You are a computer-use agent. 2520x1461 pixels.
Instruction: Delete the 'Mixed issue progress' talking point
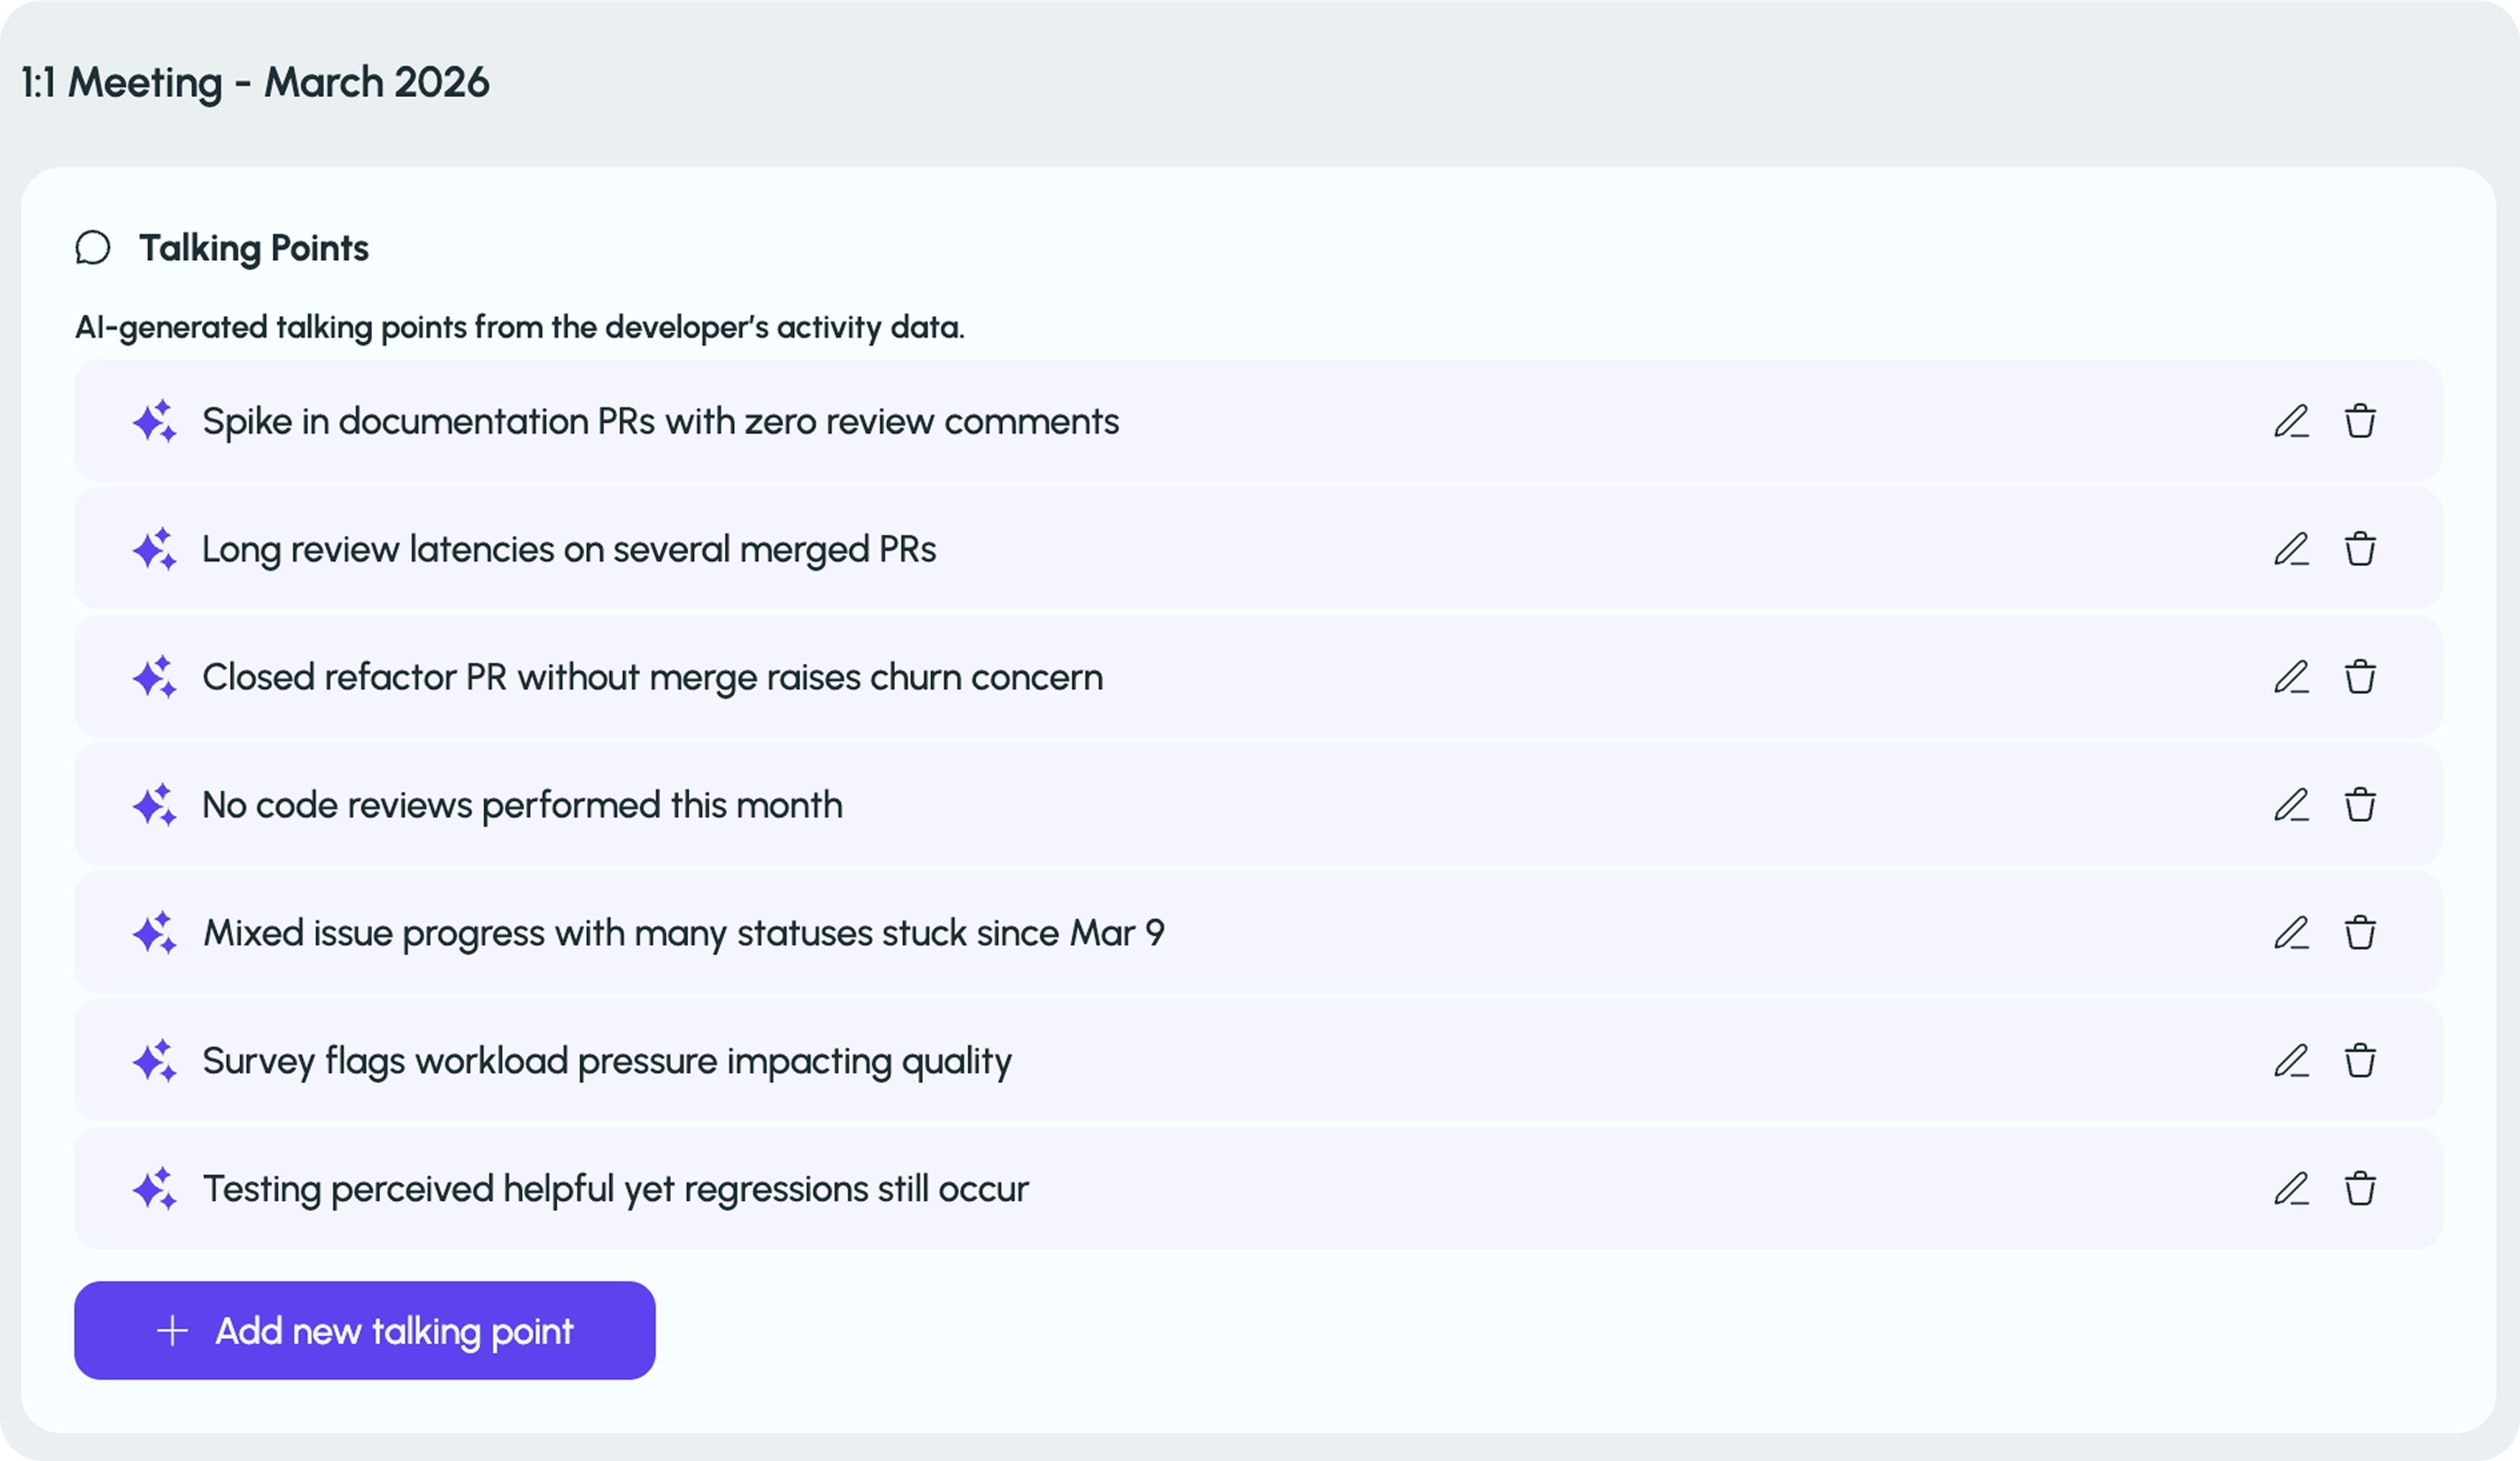[2360, 933]
